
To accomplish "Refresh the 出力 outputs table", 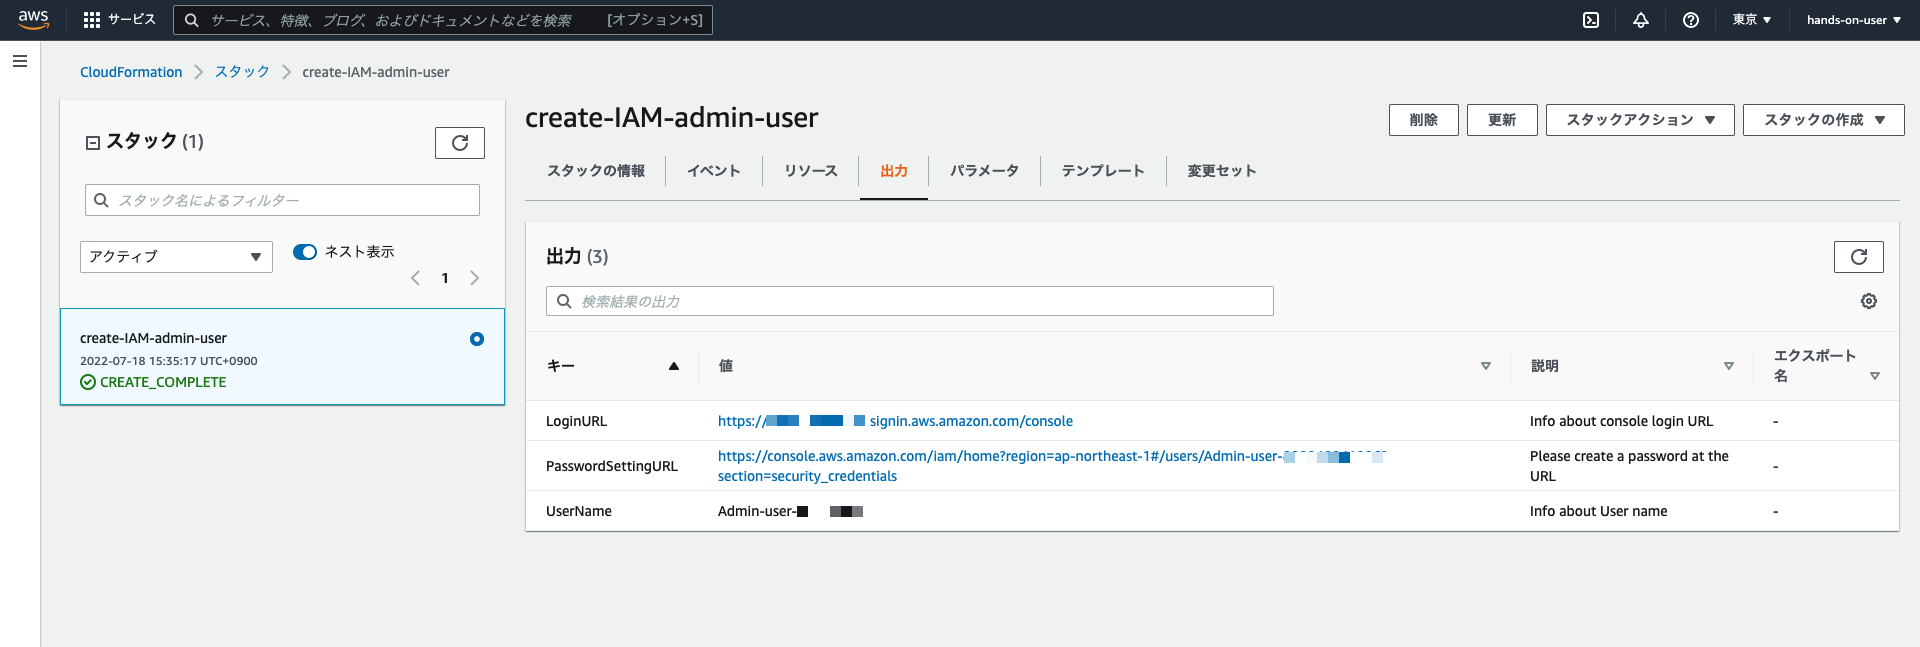I will (1859, 257).
